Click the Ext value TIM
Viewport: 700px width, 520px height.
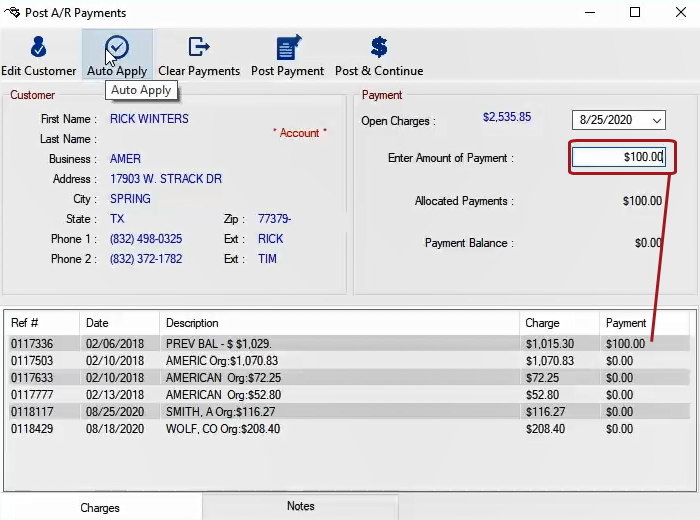267,259
